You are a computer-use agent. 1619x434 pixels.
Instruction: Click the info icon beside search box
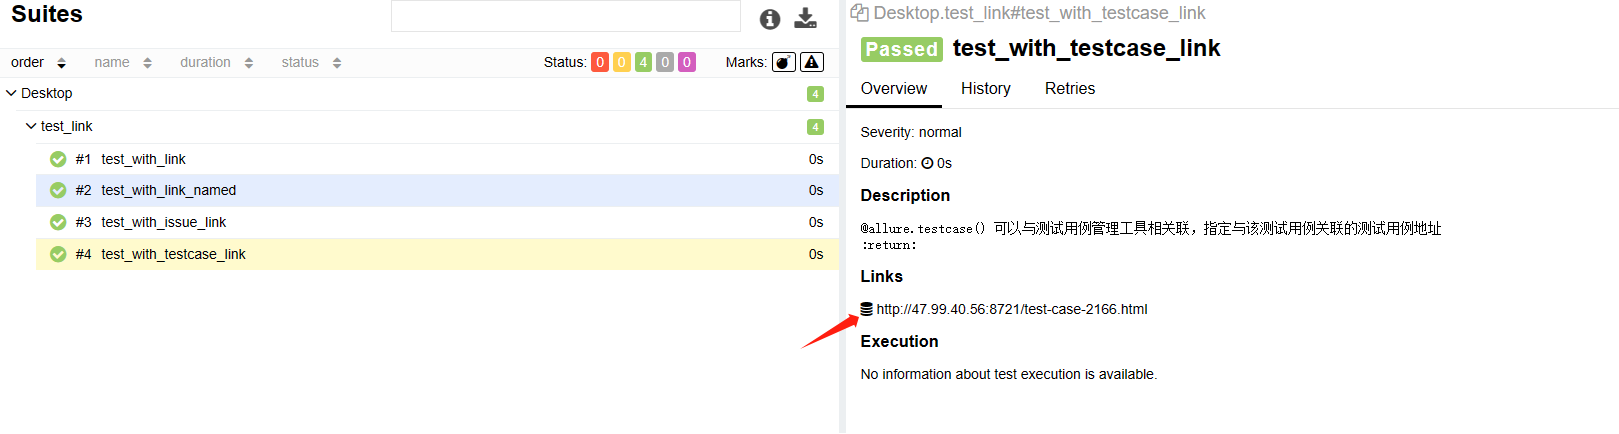click(x=769, y=19)
